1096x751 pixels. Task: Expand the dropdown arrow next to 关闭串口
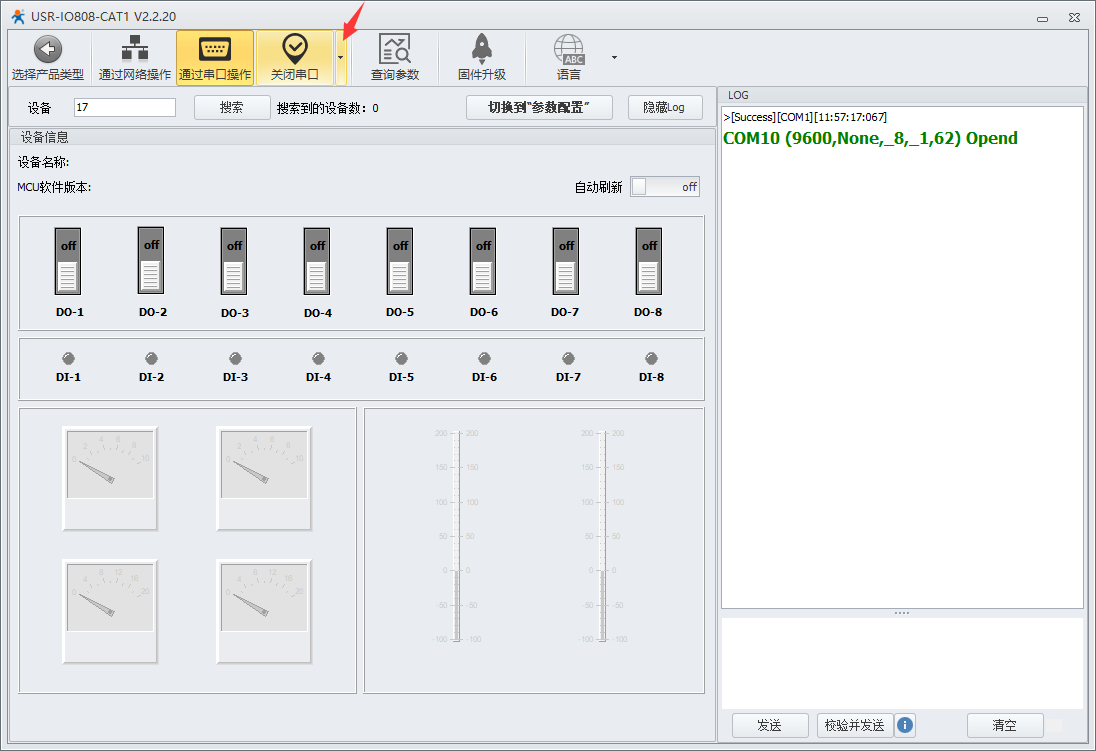(x=340, y=57)
